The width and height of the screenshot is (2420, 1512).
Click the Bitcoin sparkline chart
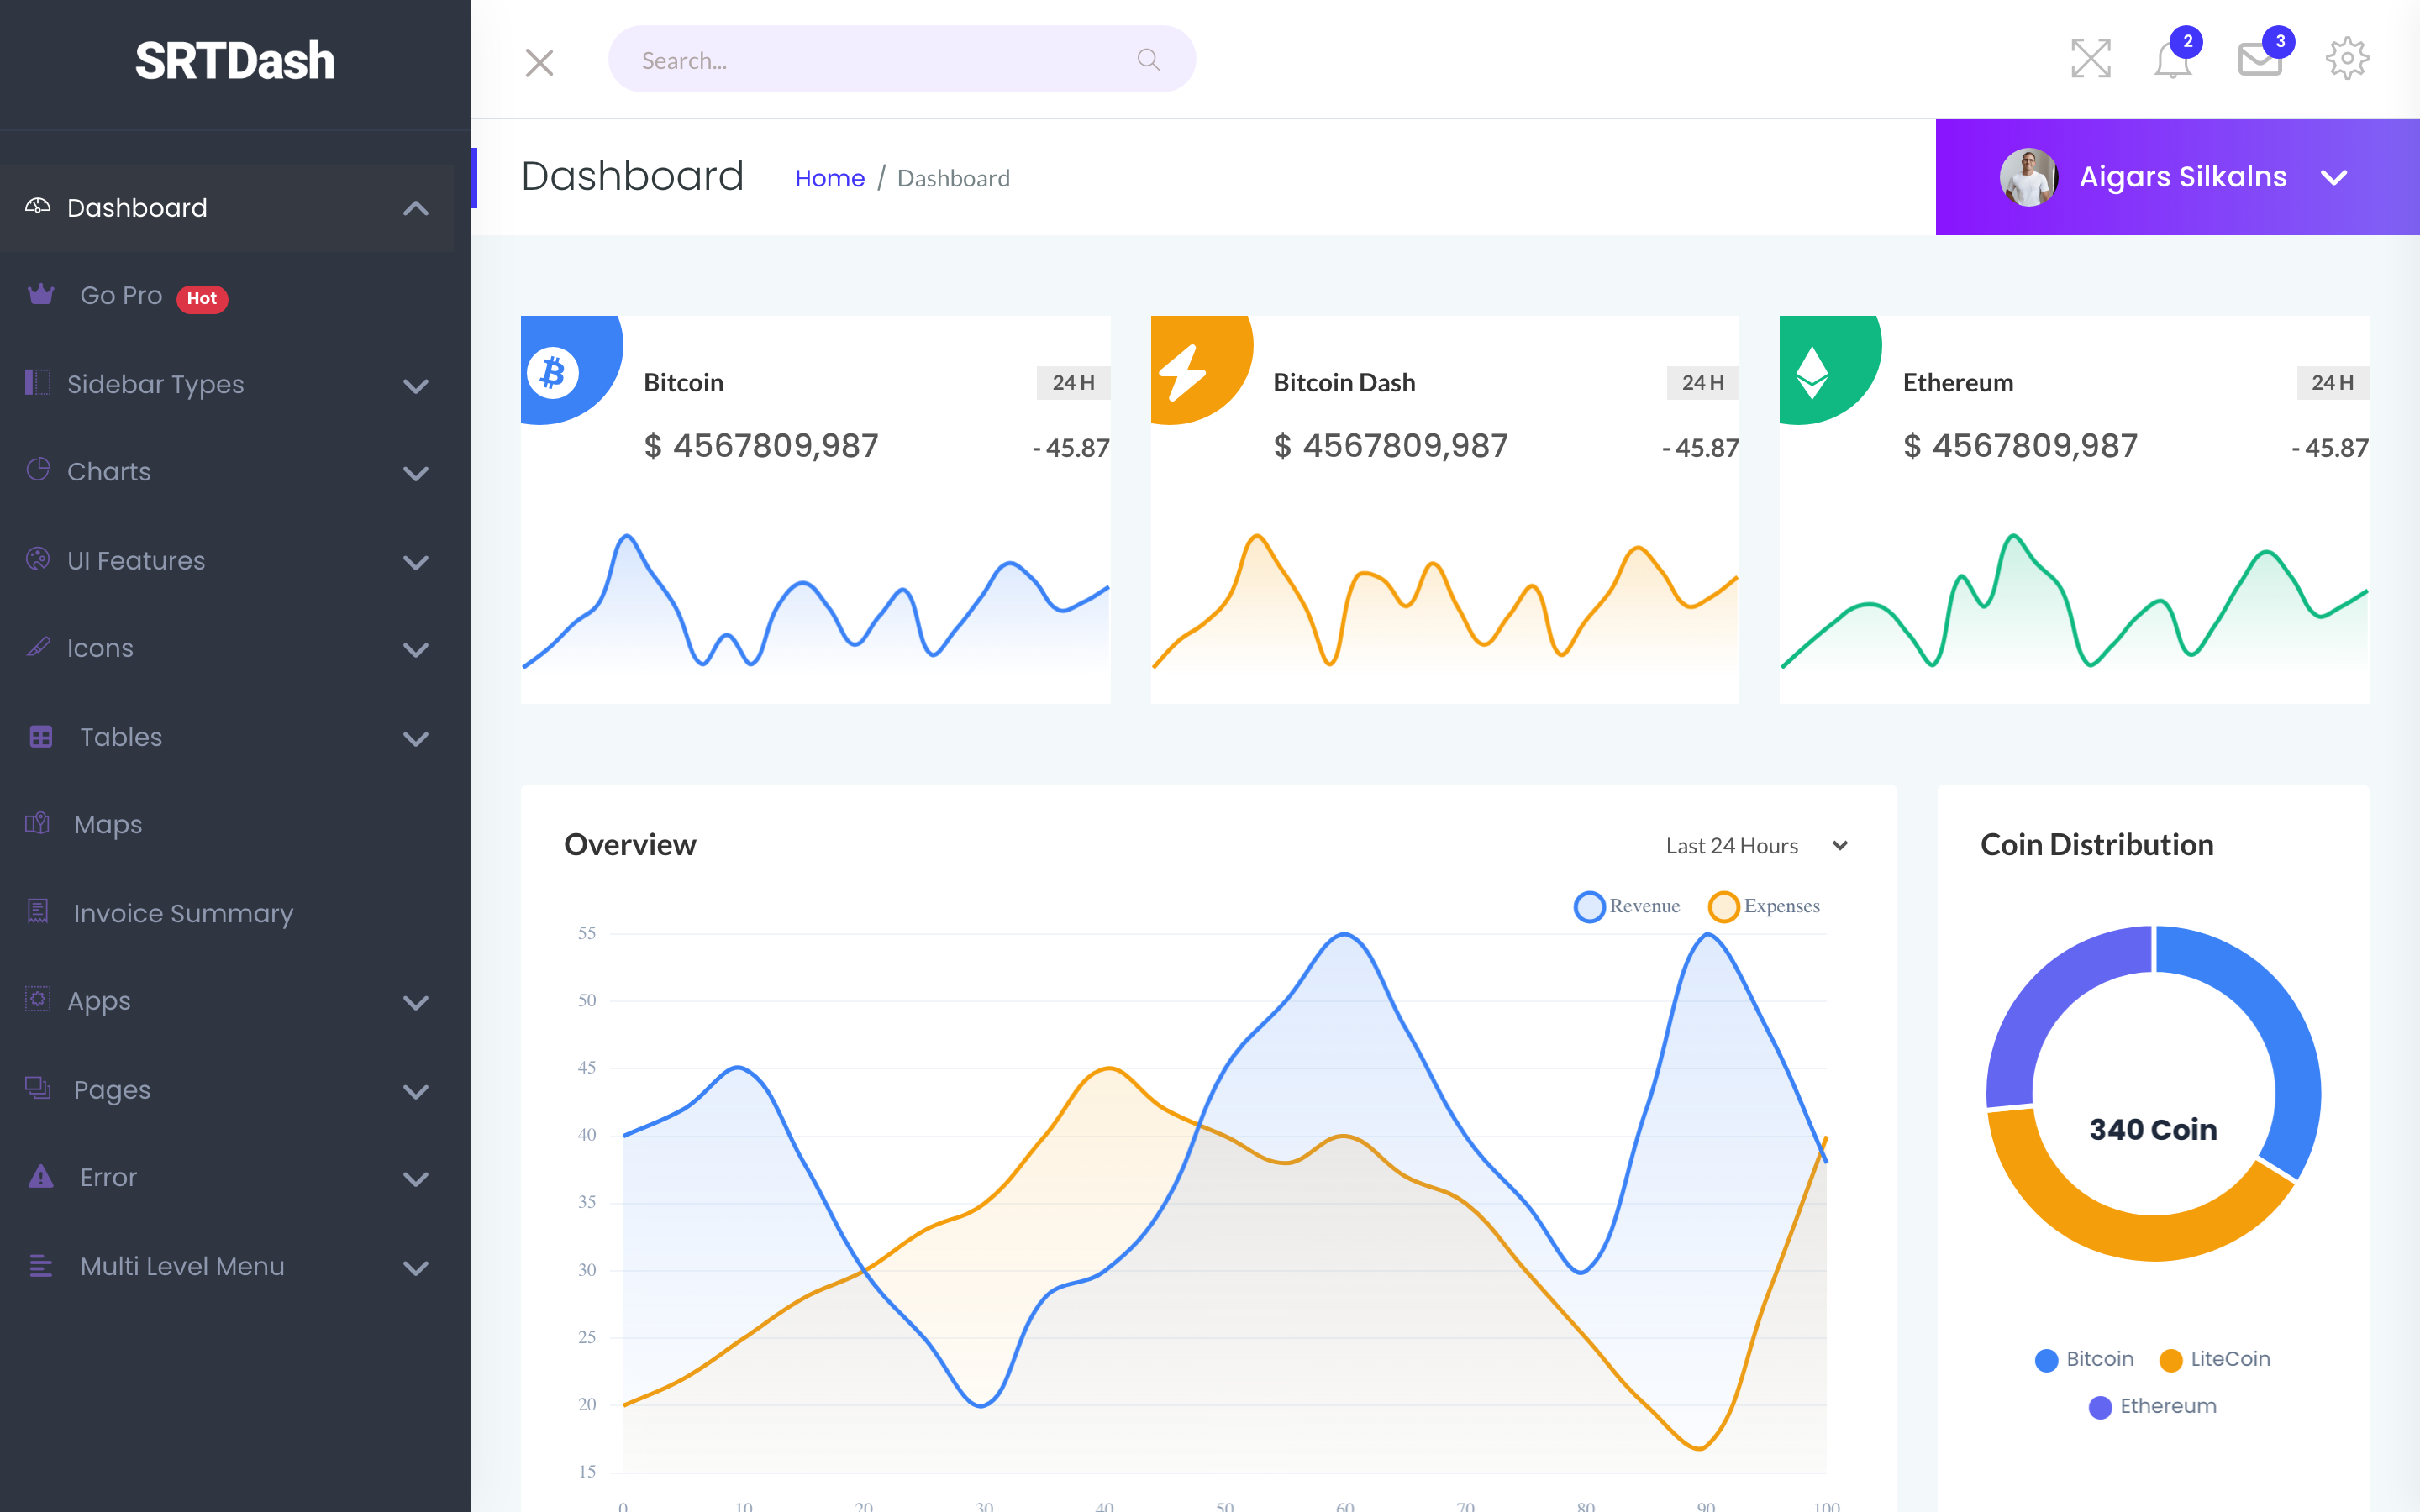pos(815,601)
